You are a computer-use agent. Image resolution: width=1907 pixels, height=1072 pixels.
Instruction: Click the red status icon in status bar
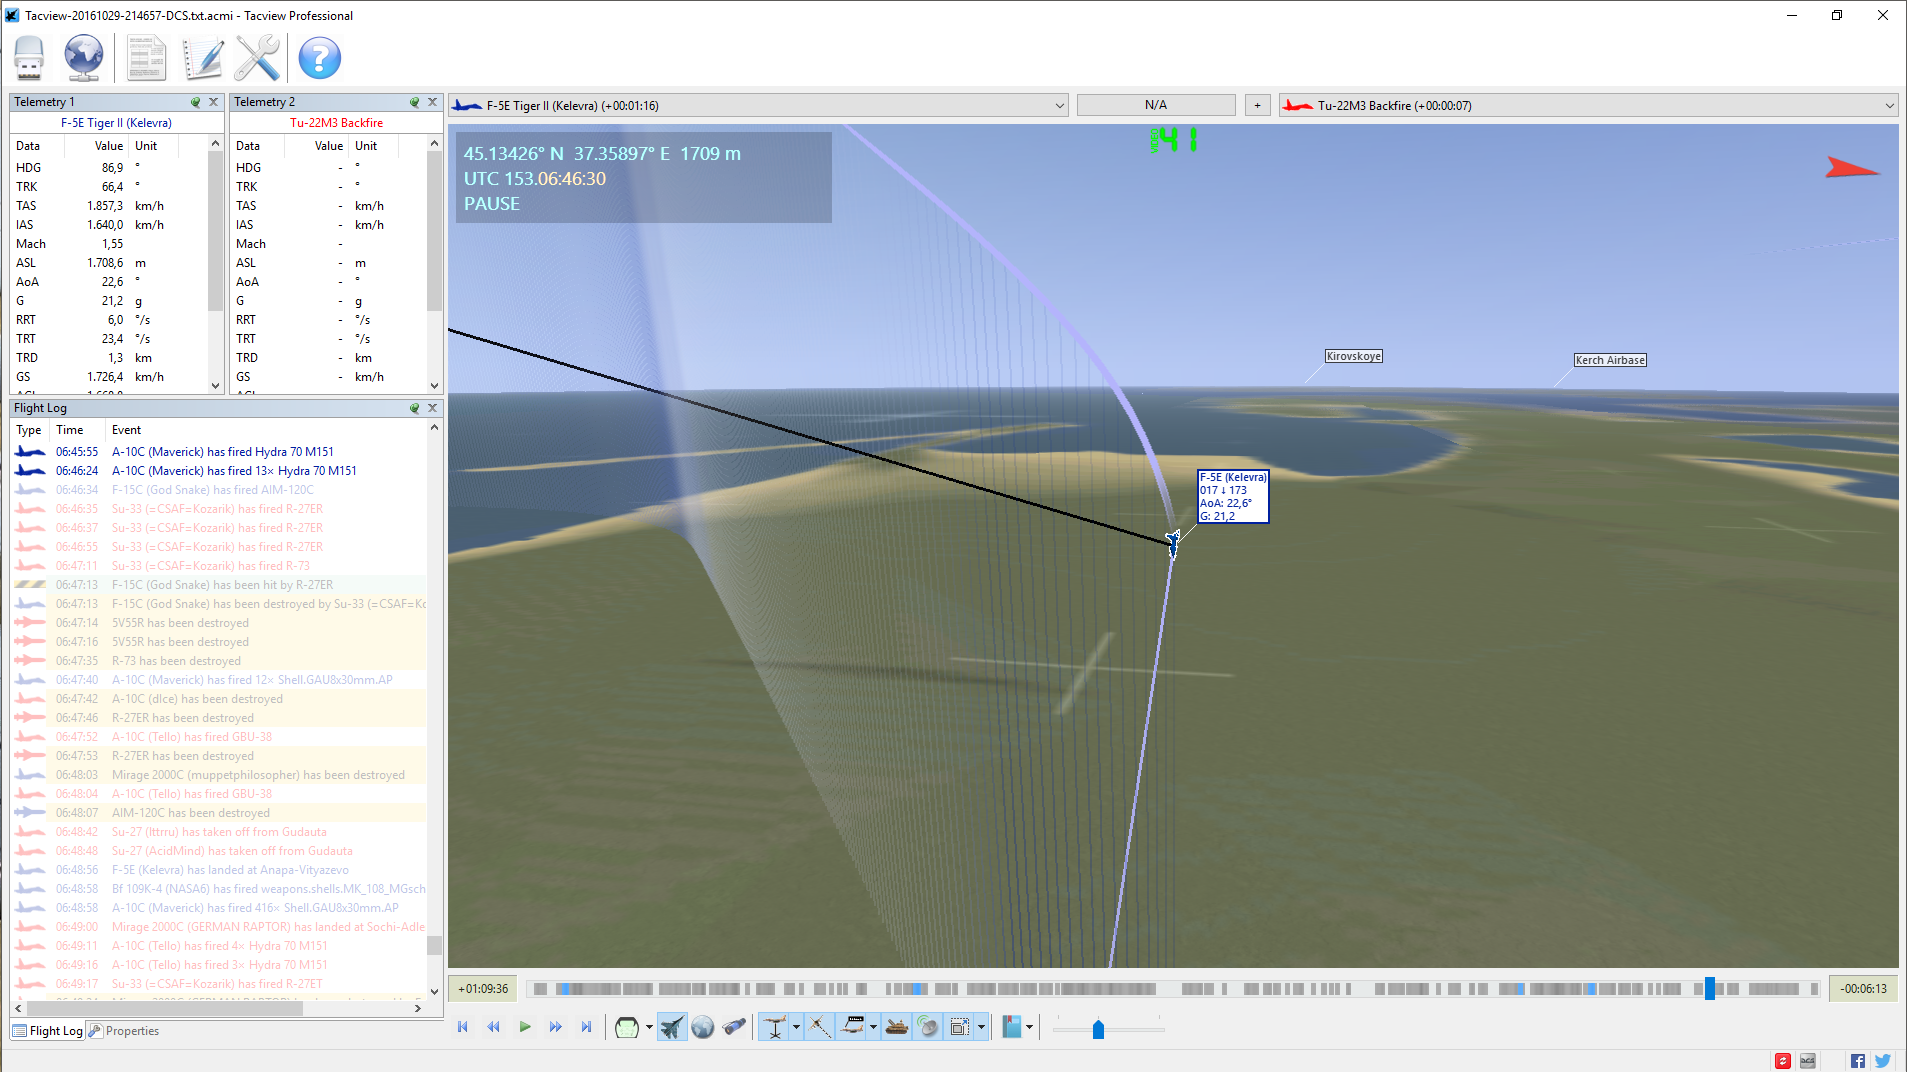coord(1782,1061)
